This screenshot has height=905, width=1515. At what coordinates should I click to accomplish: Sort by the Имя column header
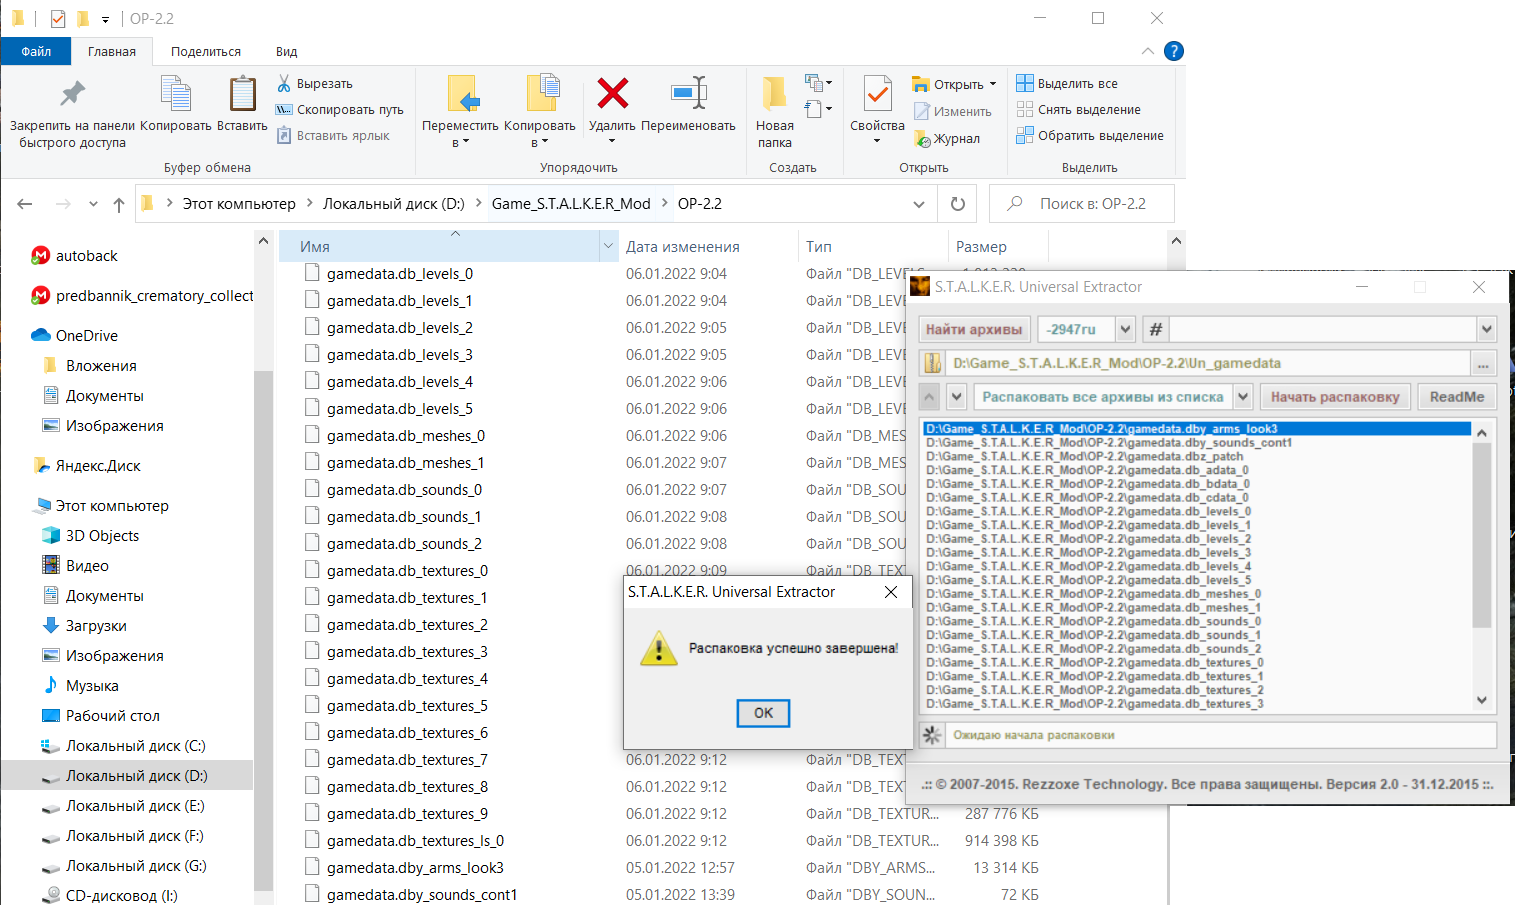click(x=440, y=247)
